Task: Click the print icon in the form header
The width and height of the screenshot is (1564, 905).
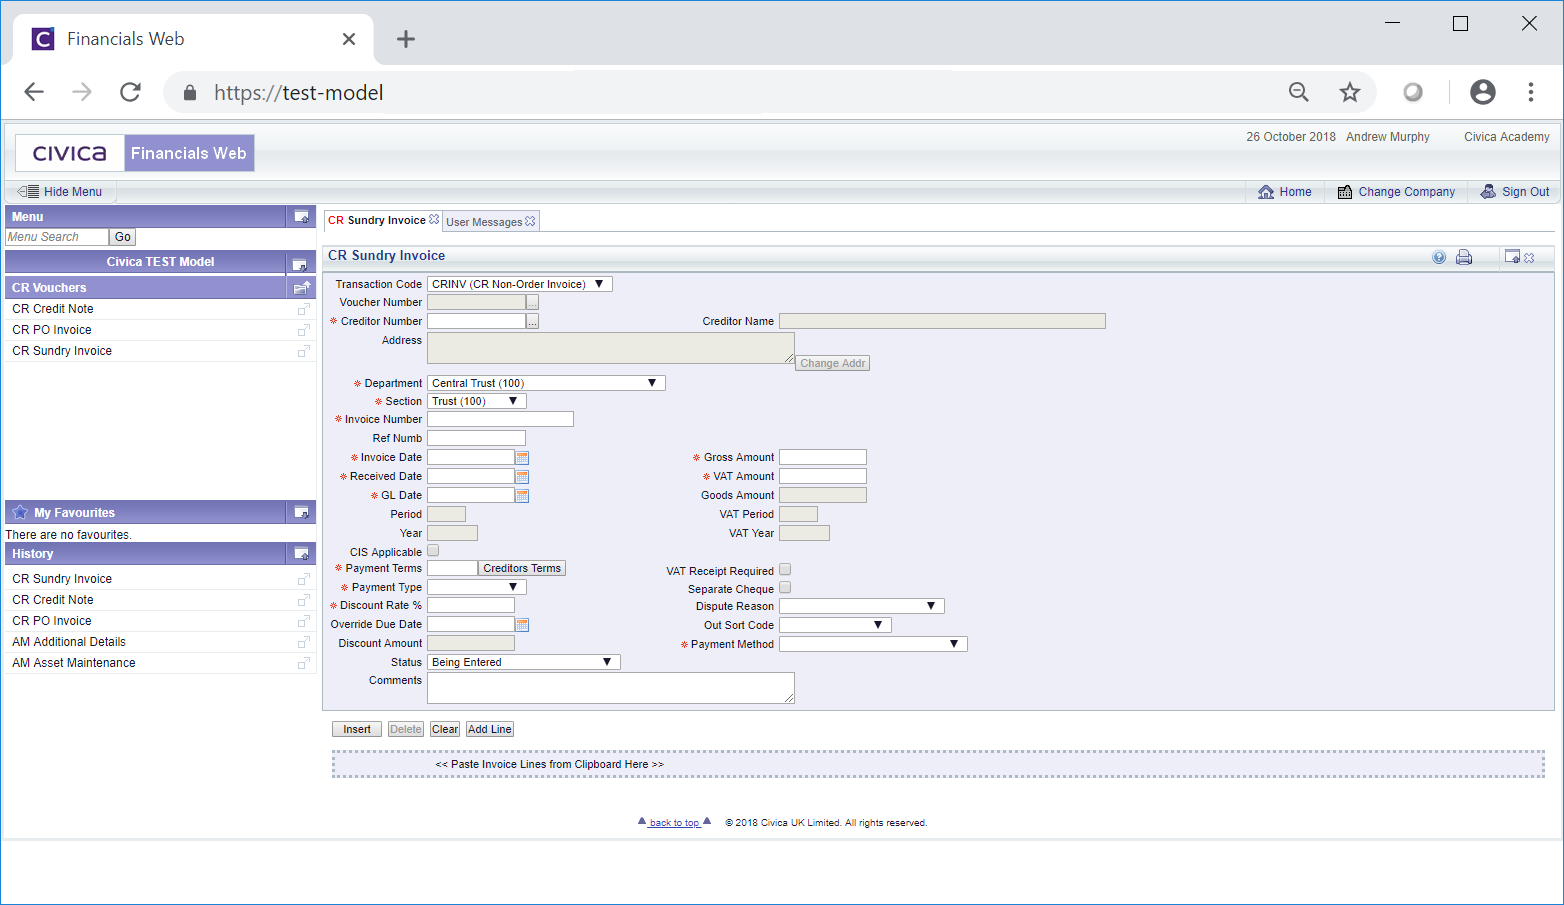Action: pyautogui.click(x=1464, y=257)
